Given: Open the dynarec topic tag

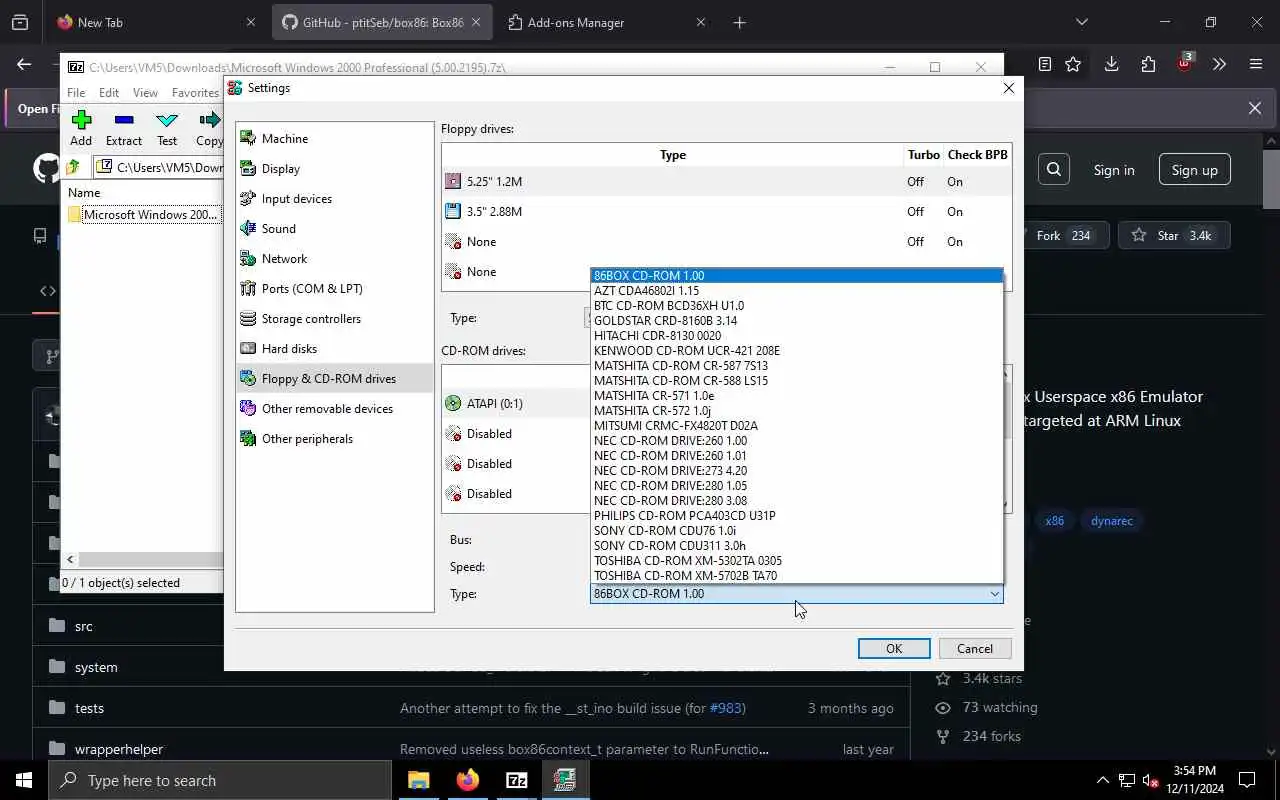Looking at the screenshot, I should coord(1112,521).
